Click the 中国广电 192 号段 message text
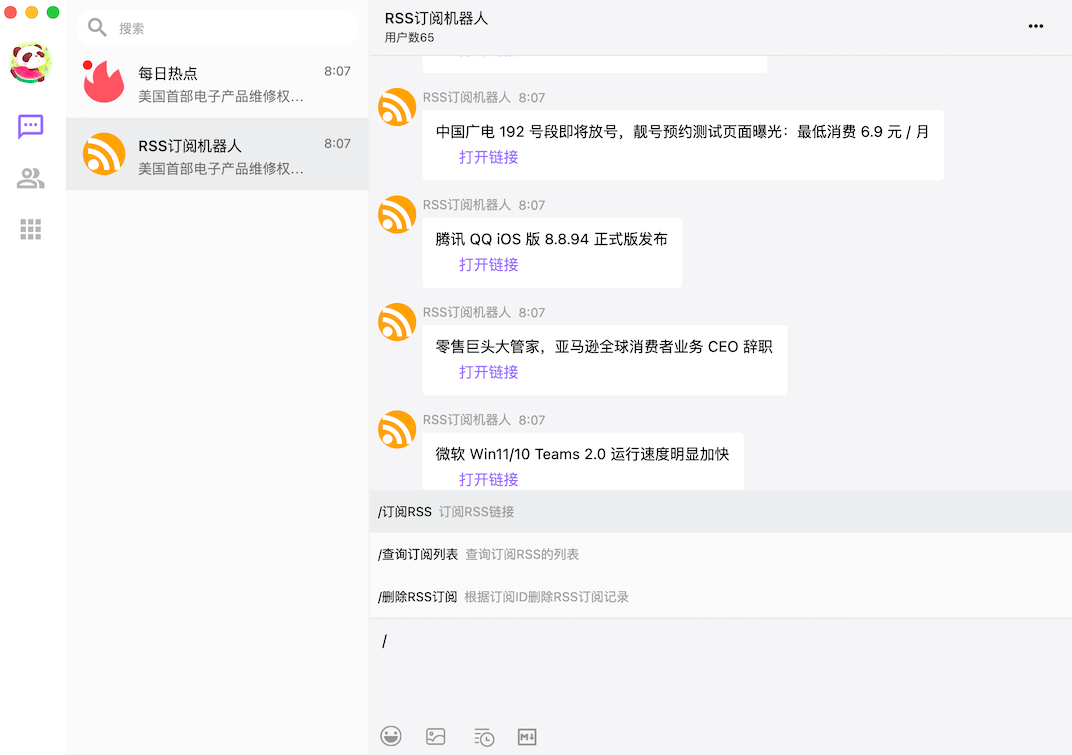 pyautogui.click(x=682, y=131)
